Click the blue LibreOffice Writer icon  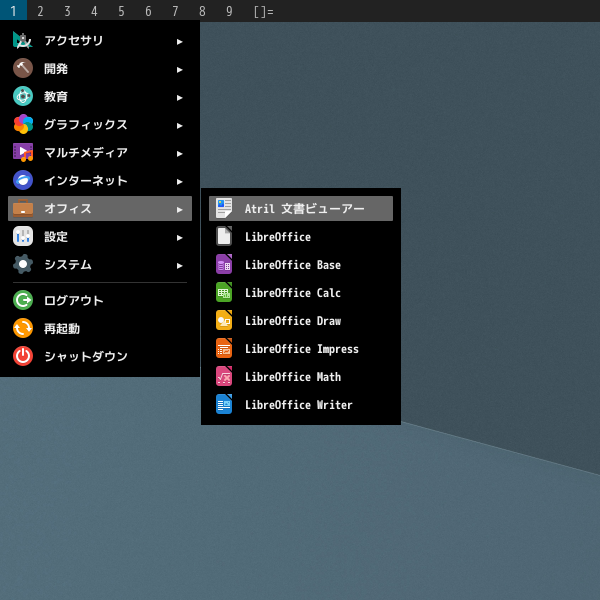pos(224,404)
